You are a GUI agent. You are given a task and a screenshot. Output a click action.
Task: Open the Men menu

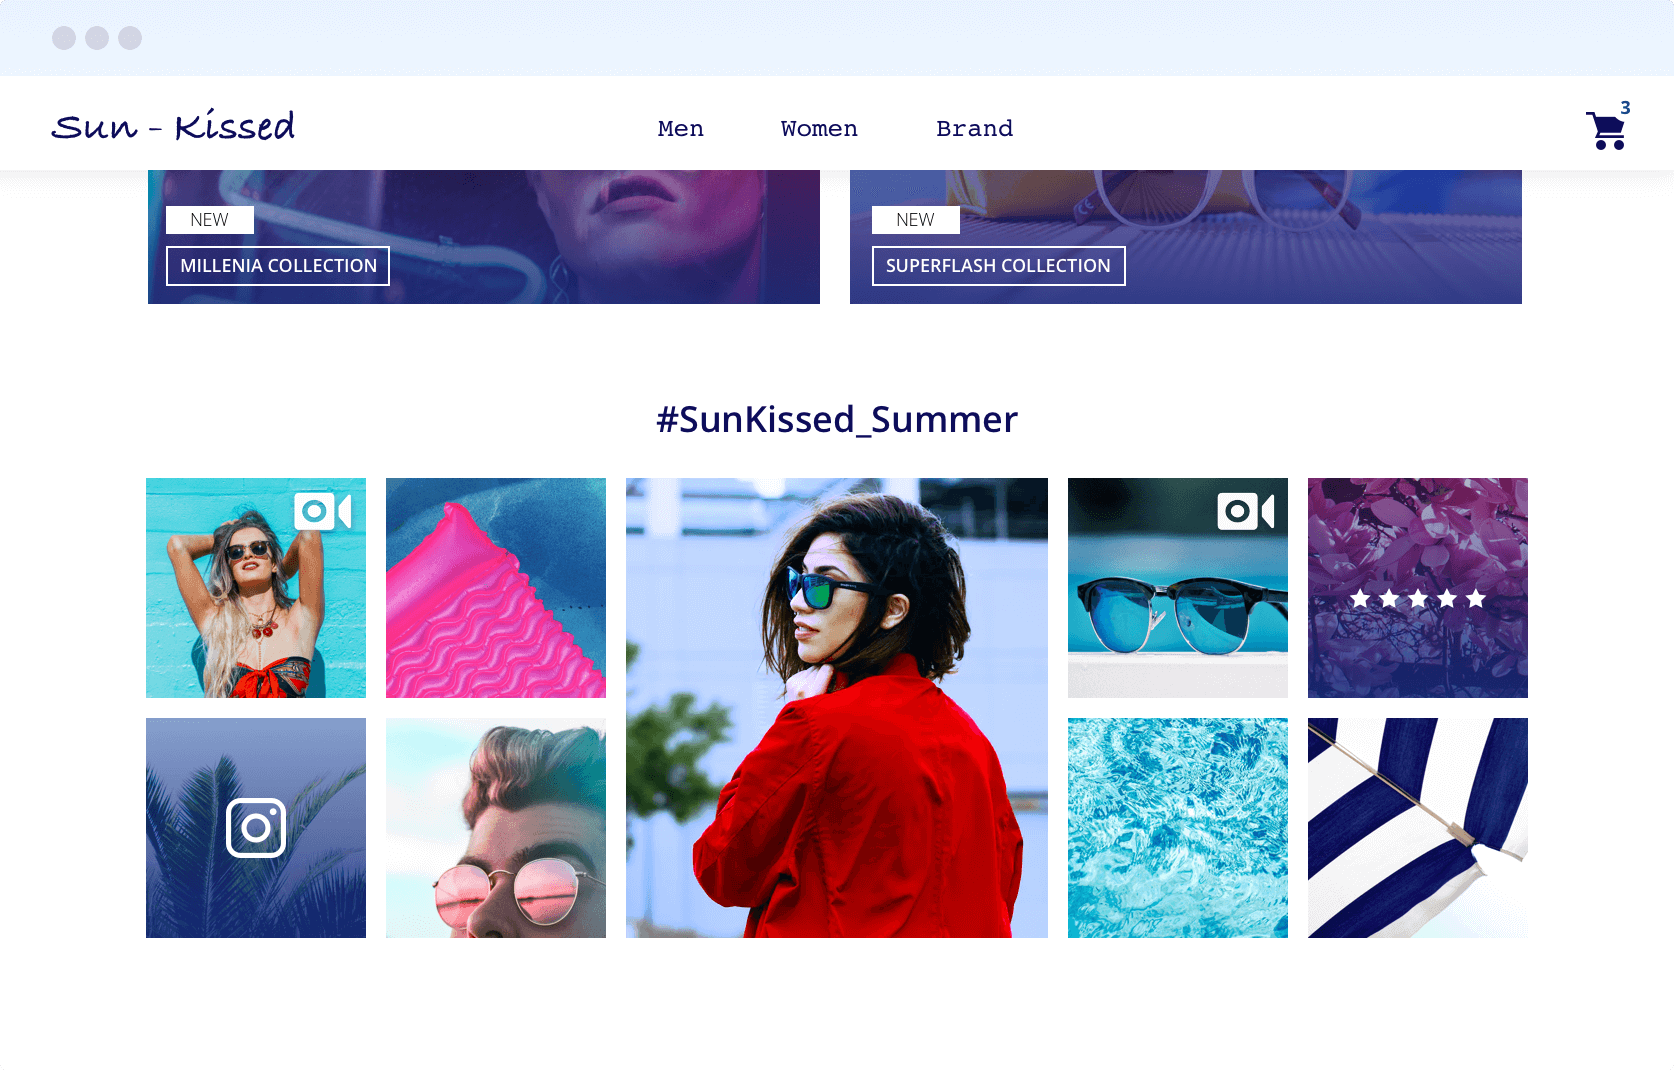(x=681, y=129)
